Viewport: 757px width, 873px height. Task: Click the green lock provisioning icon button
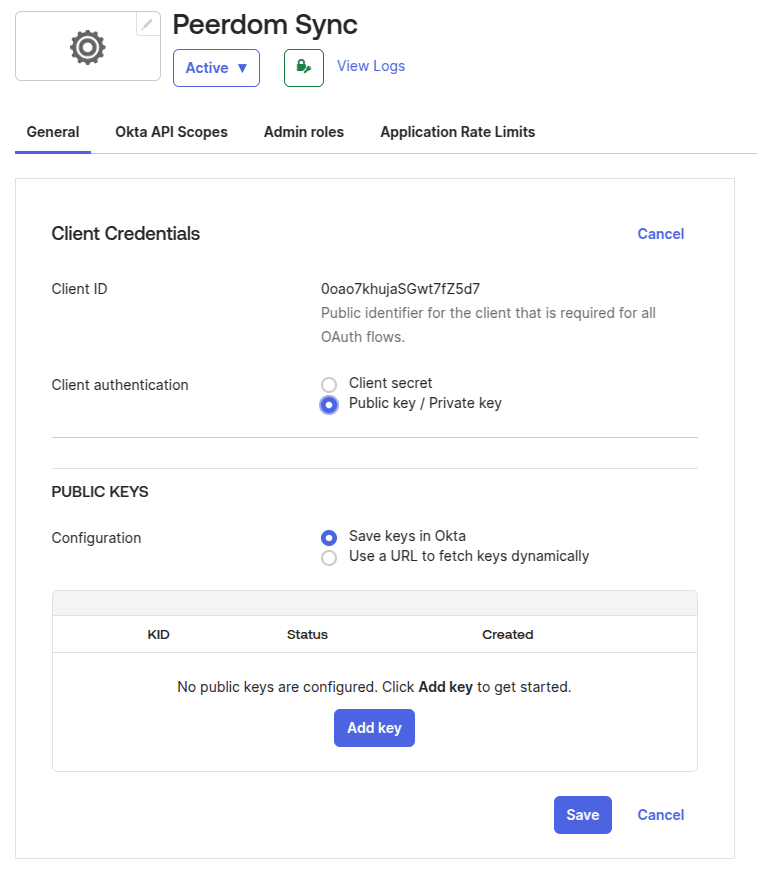point(303,68)
